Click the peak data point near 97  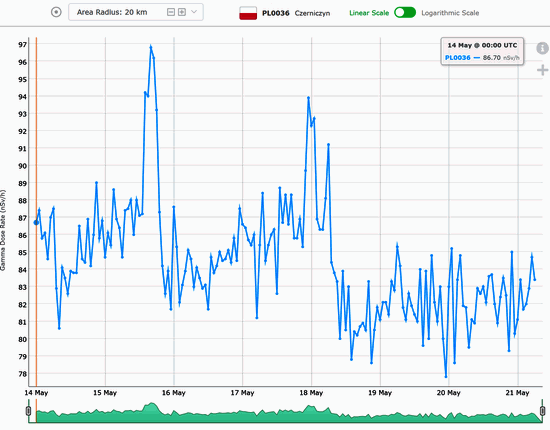[151, 47]
